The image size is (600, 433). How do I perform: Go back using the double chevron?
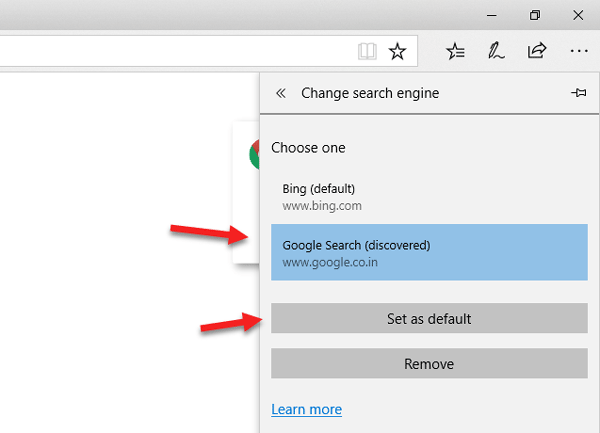[x=281, y=93]
